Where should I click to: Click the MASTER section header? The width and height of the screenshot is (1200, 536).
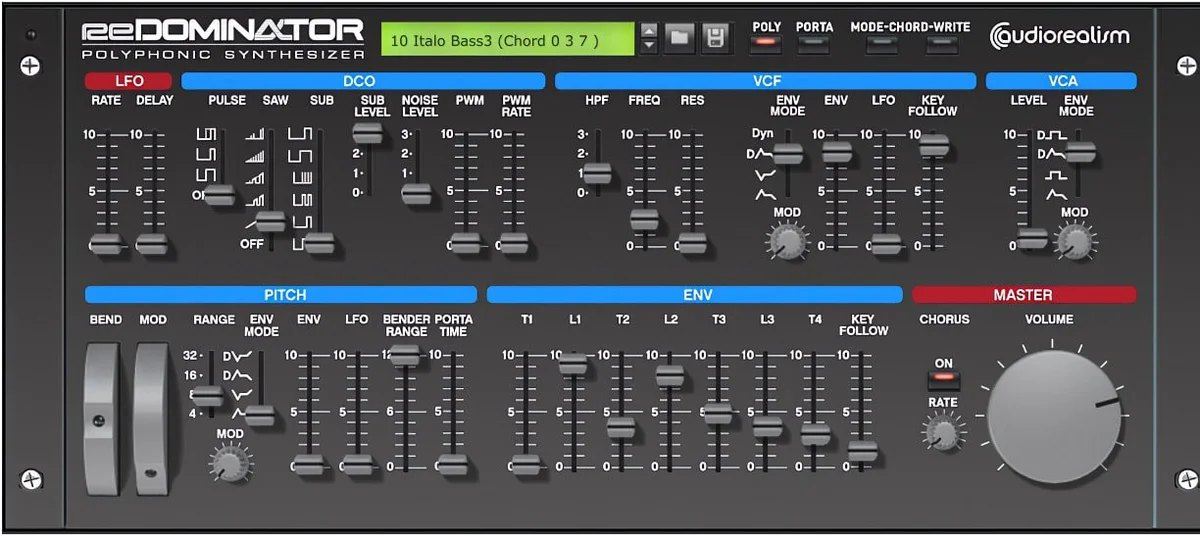click(x=1024, y=295)
